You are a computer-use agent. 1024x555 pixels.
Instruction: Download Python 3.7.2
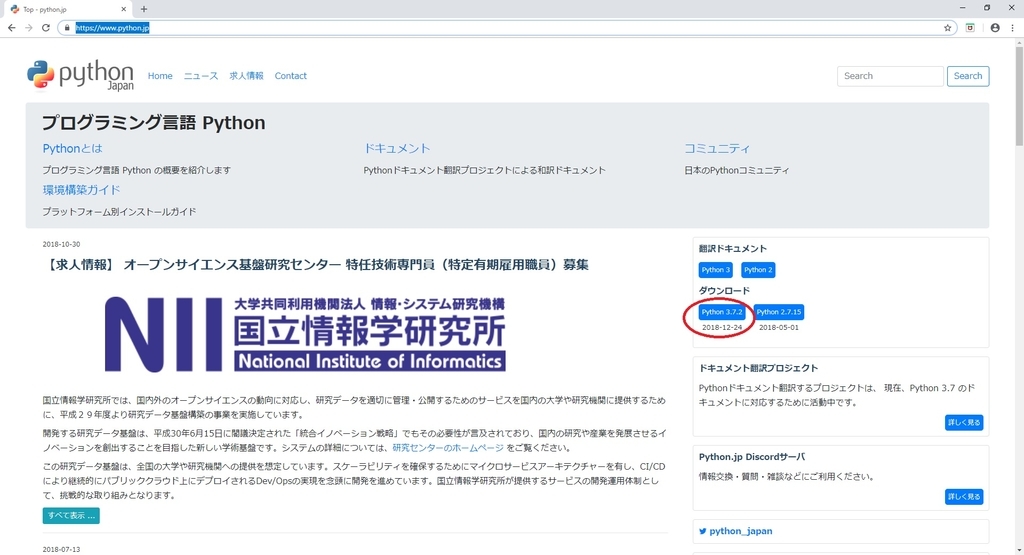(x=722, y=312)
